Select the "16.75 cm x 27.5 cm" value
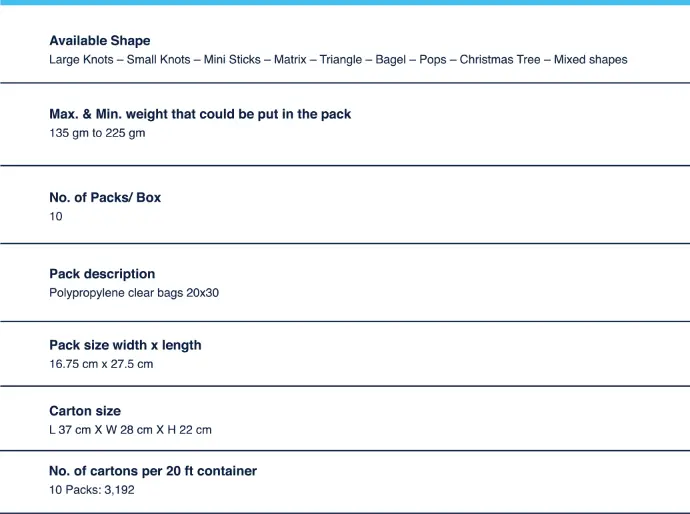This screenshot has width=690, height=514. [101, 364]
